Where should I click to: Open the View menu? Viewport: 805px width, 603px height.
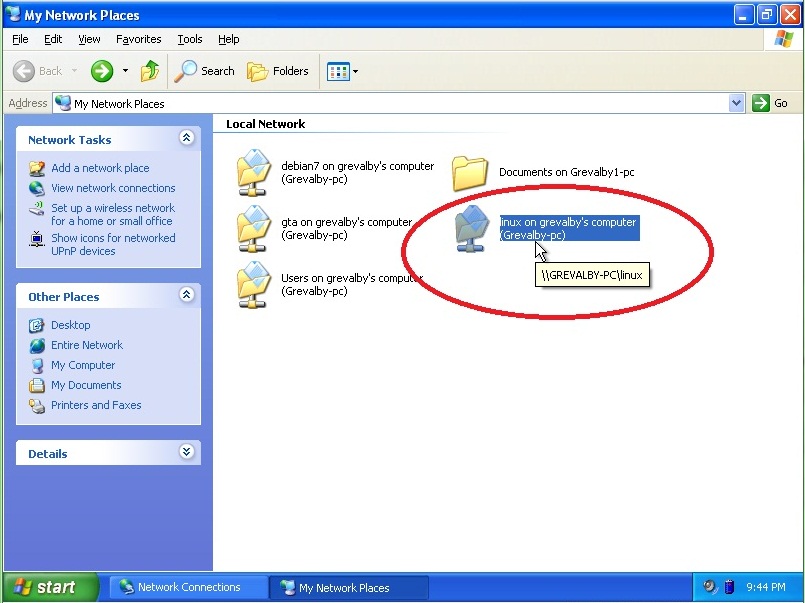tap(89, 39)
